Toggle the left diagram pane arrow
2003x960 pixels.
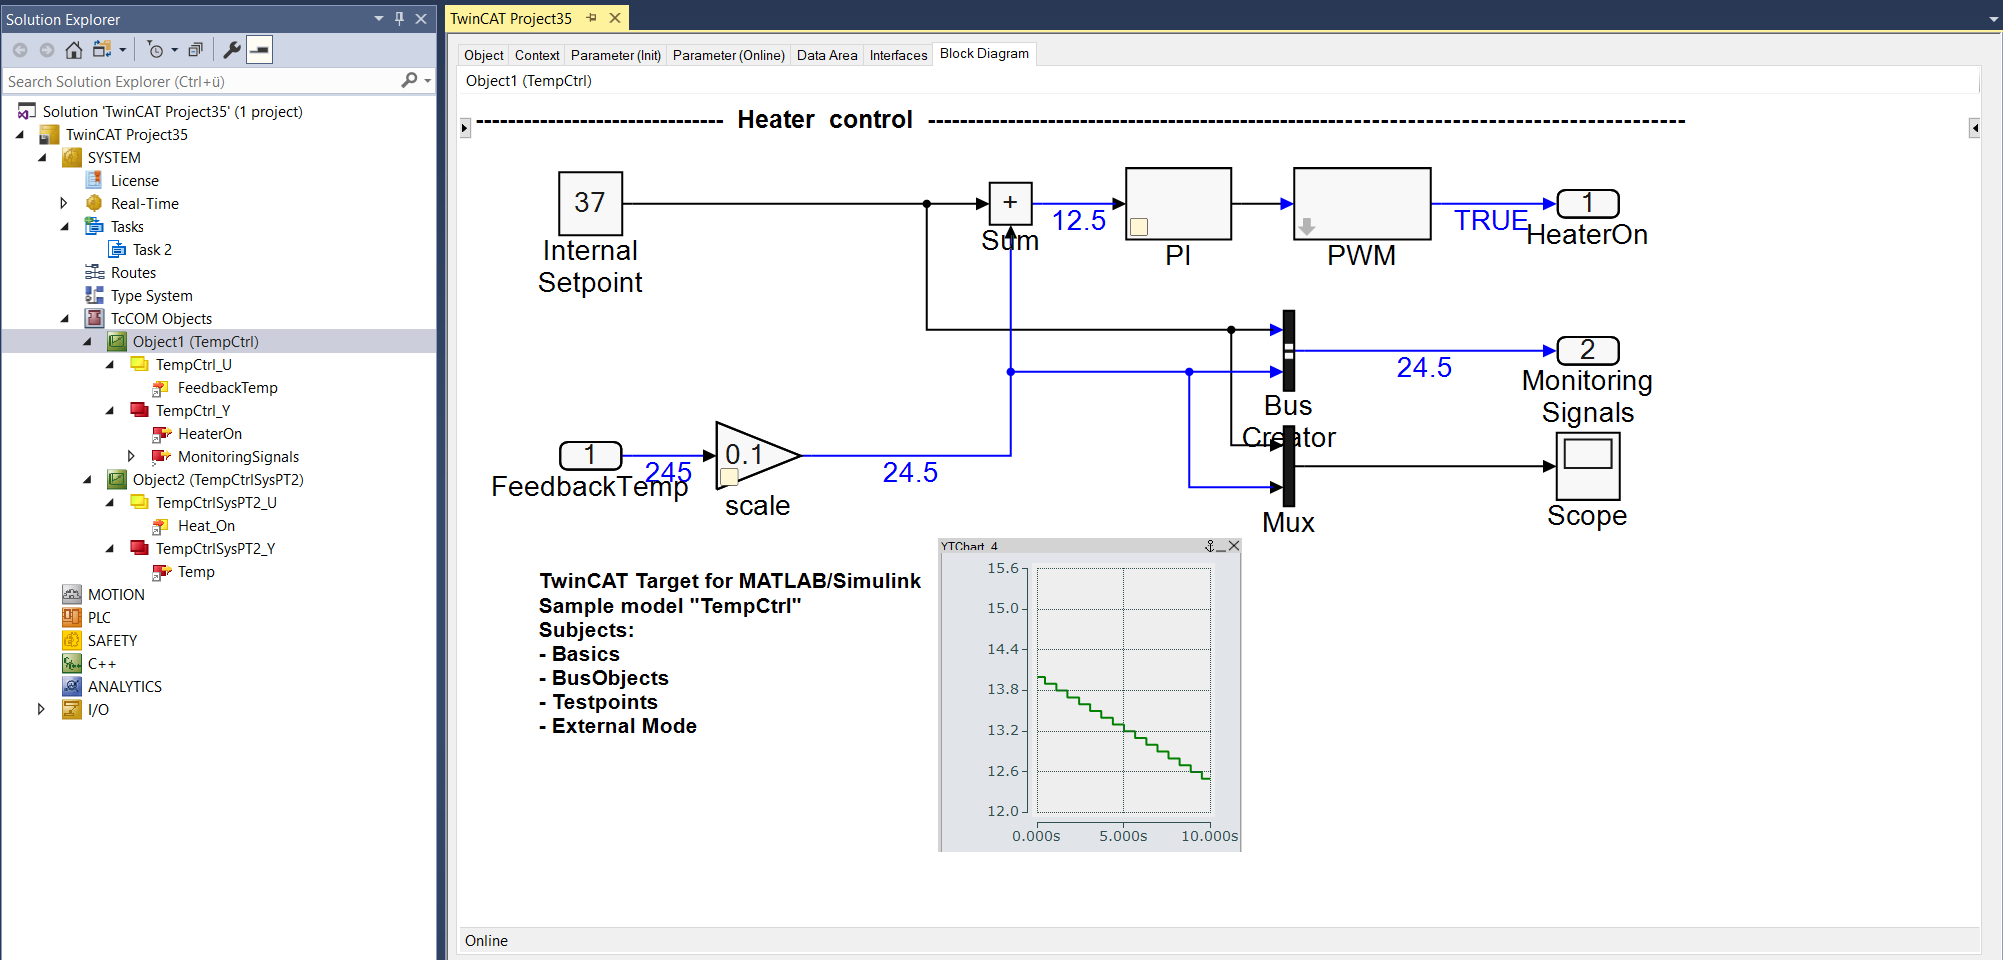click(465, 128)
